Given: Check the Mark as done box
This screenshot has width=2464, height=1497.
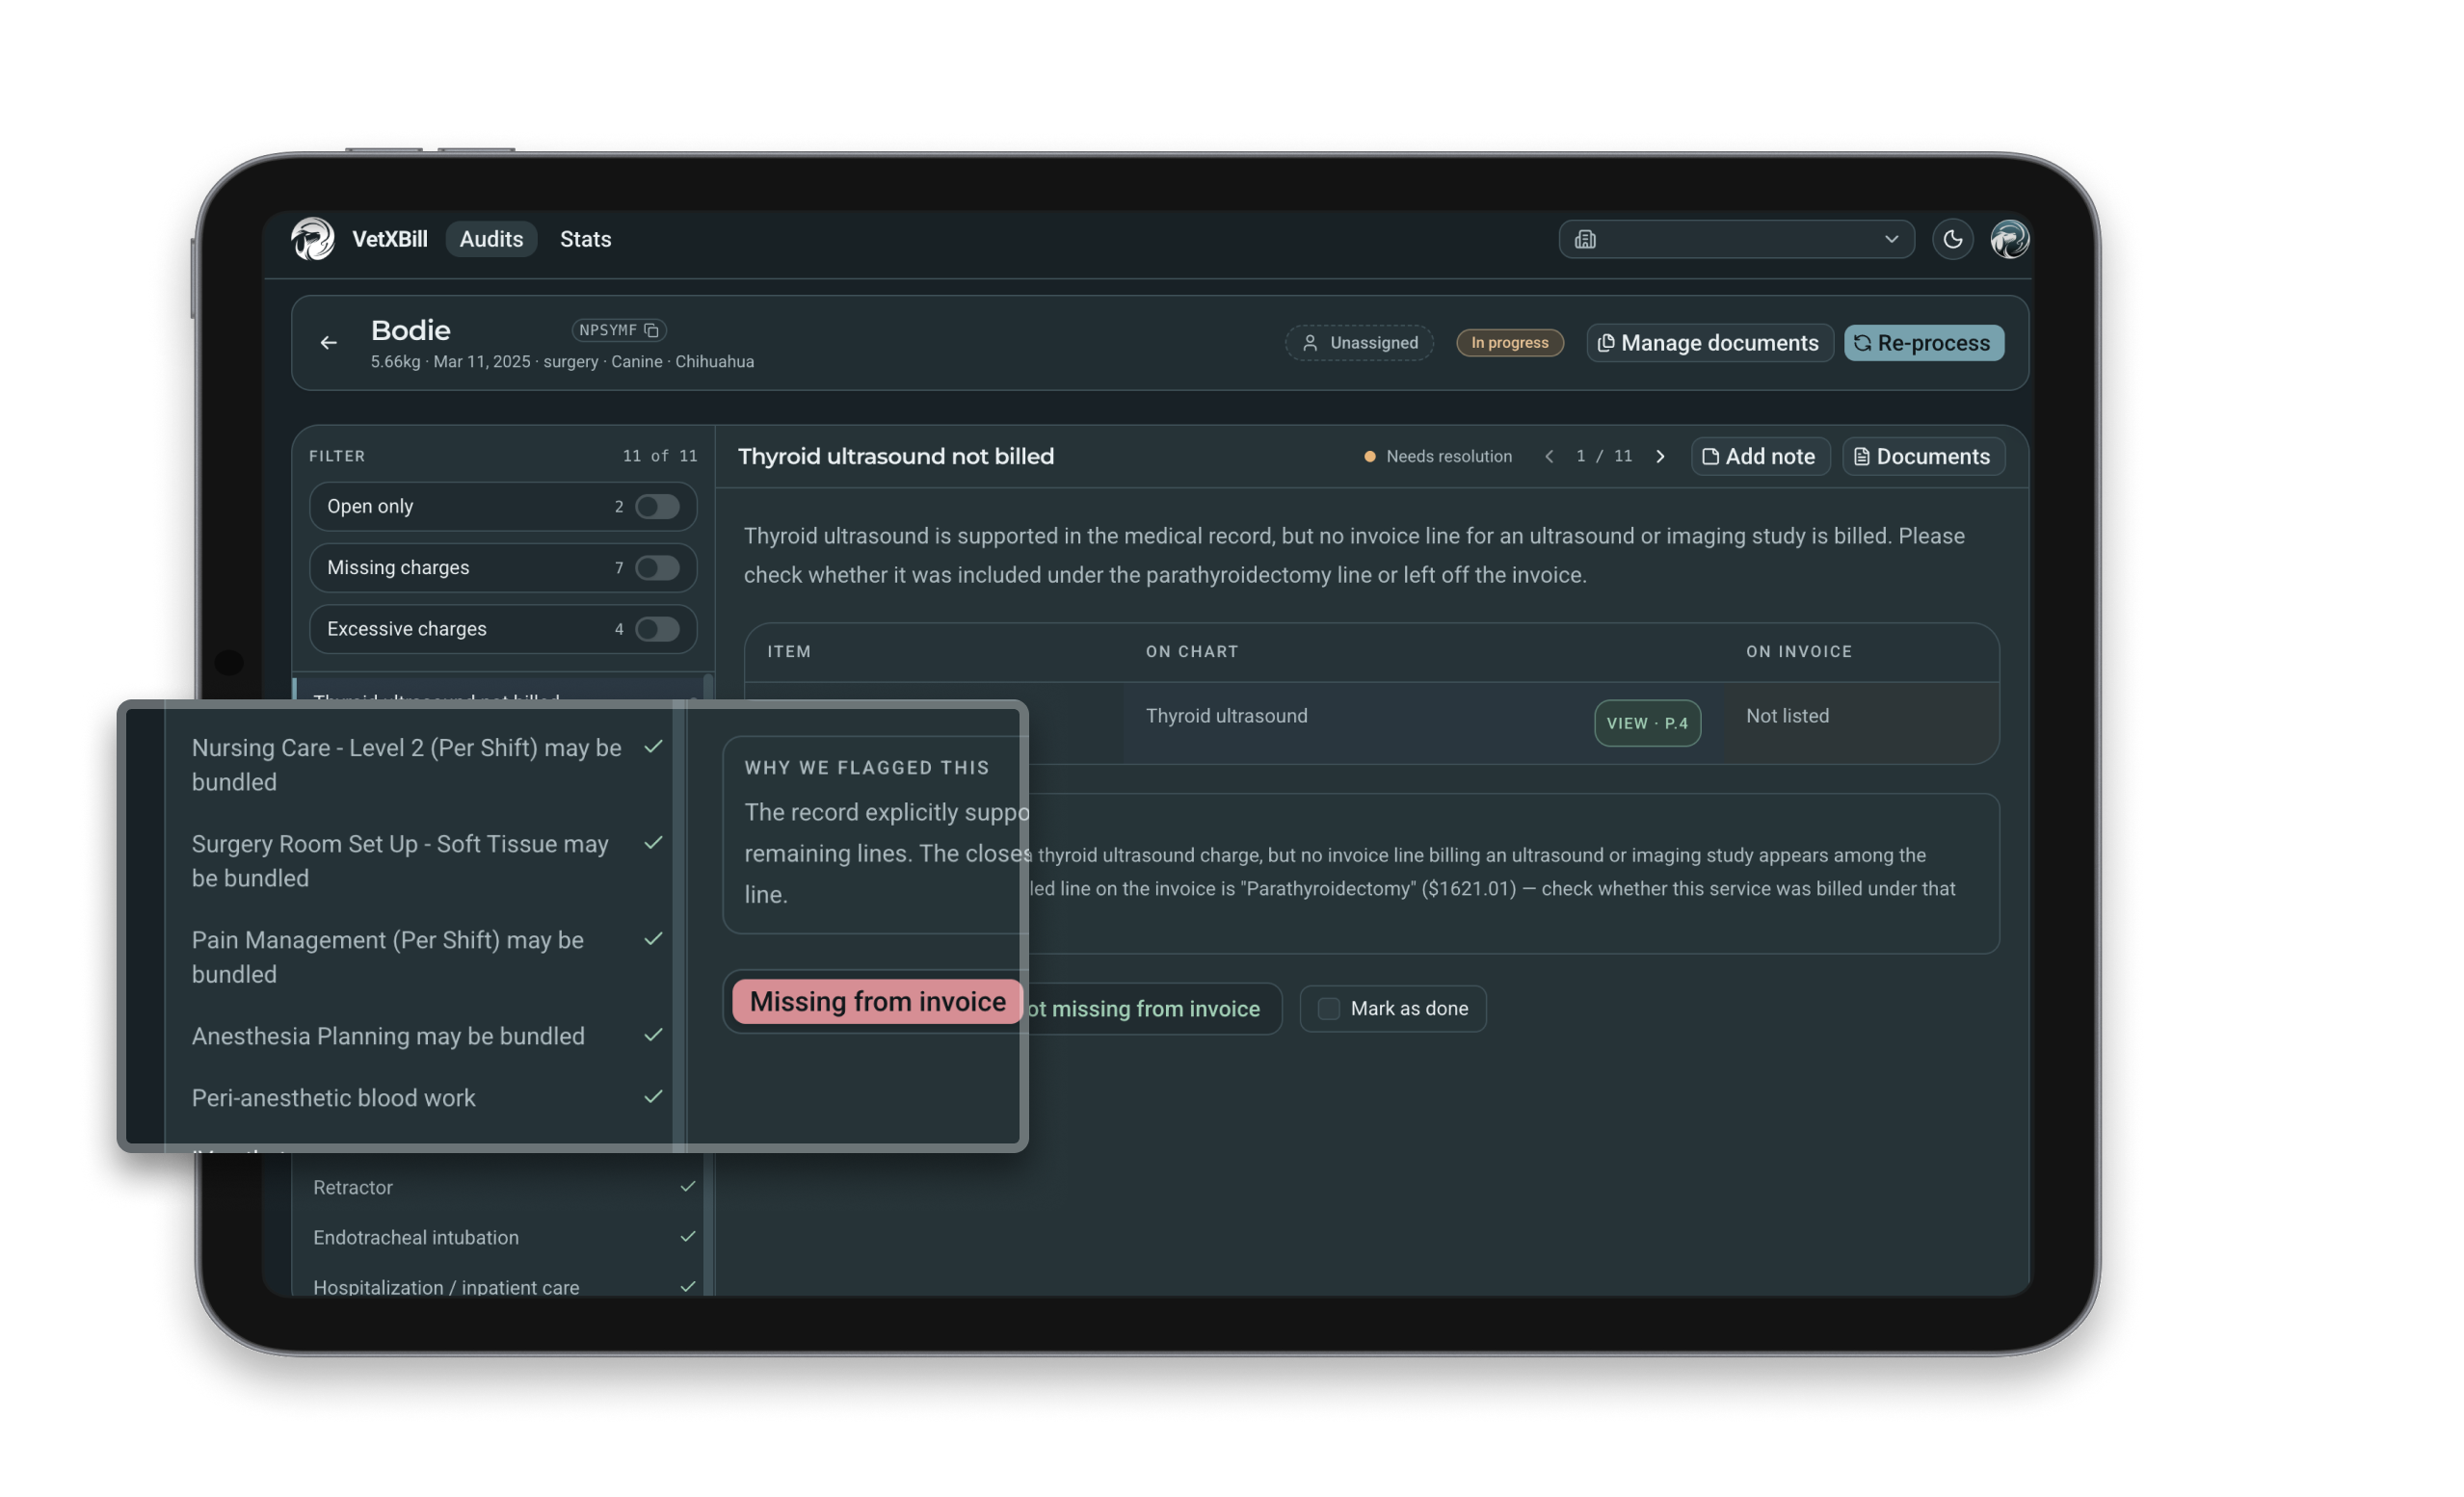Looking at the screenshot, I should [x=1328, y=1008].
